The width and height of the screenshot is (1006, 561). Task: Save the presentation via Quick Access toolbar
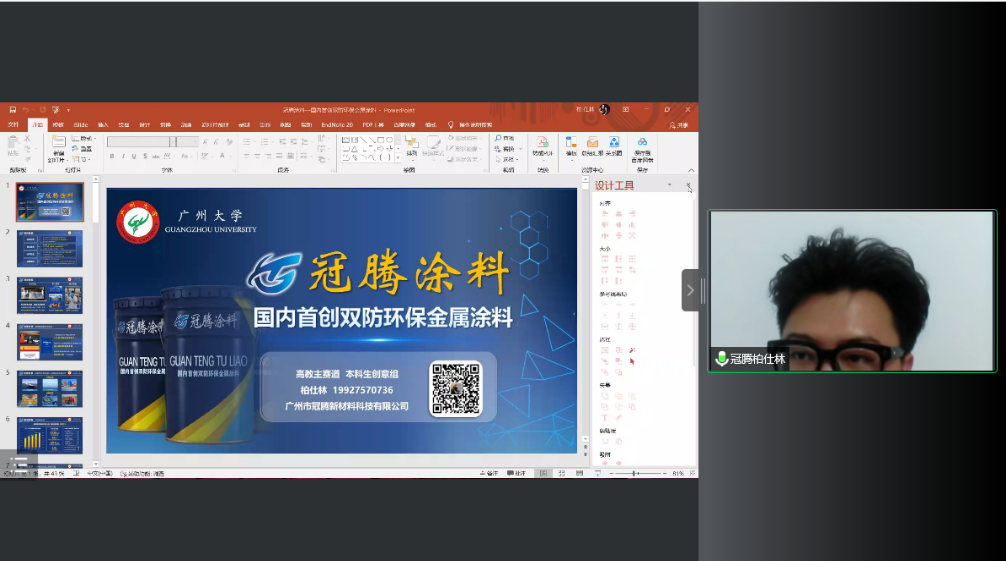point(13,110)
